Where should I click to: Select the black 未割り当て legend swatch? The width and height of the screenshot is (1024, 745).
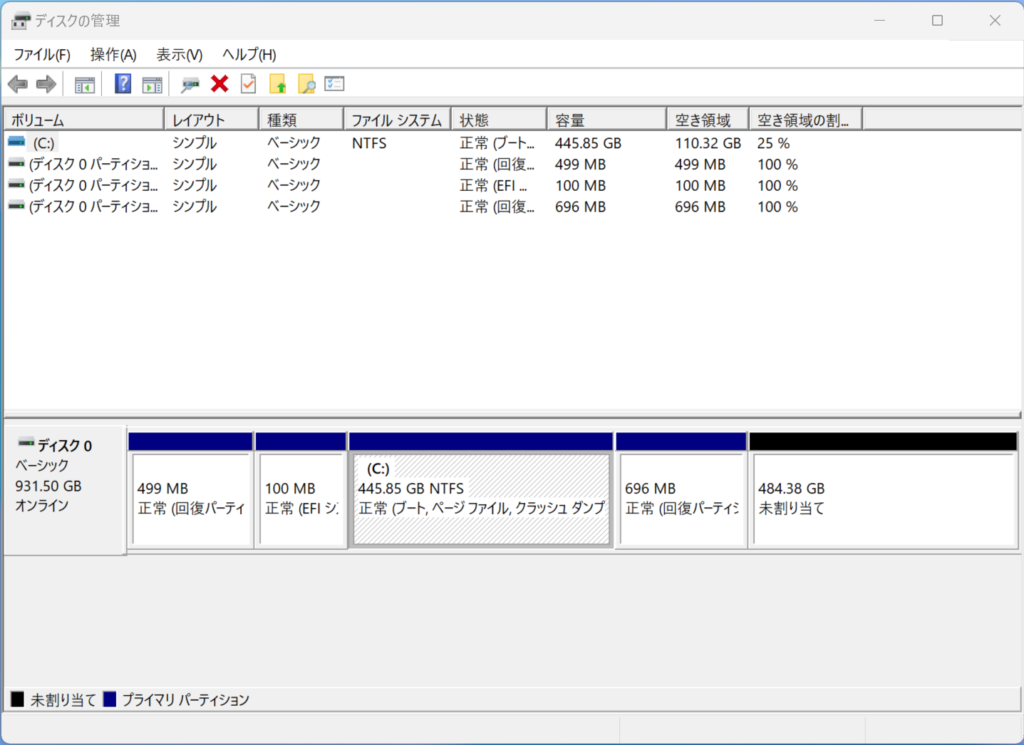point(18,699)
